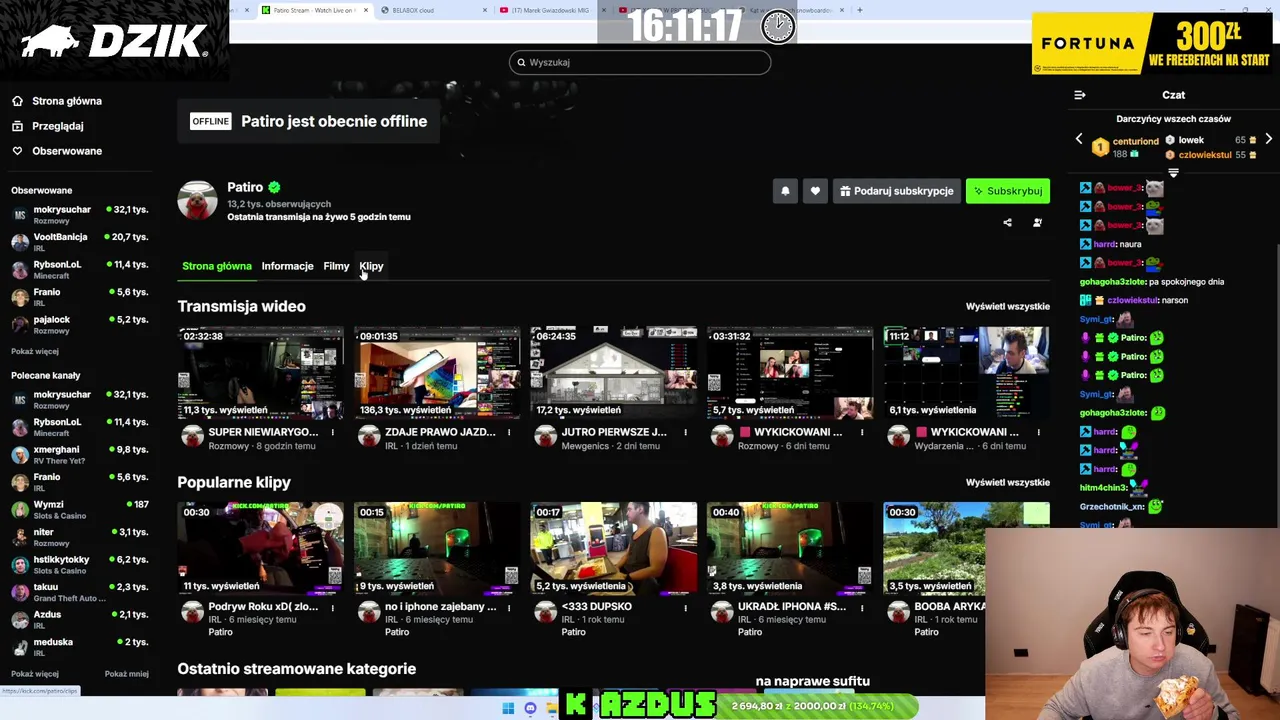The height and width of the screenshot is (720, 1280).
Task: Open options menu of <333 DUPSKO clip
Action: [x=685, y=607]
